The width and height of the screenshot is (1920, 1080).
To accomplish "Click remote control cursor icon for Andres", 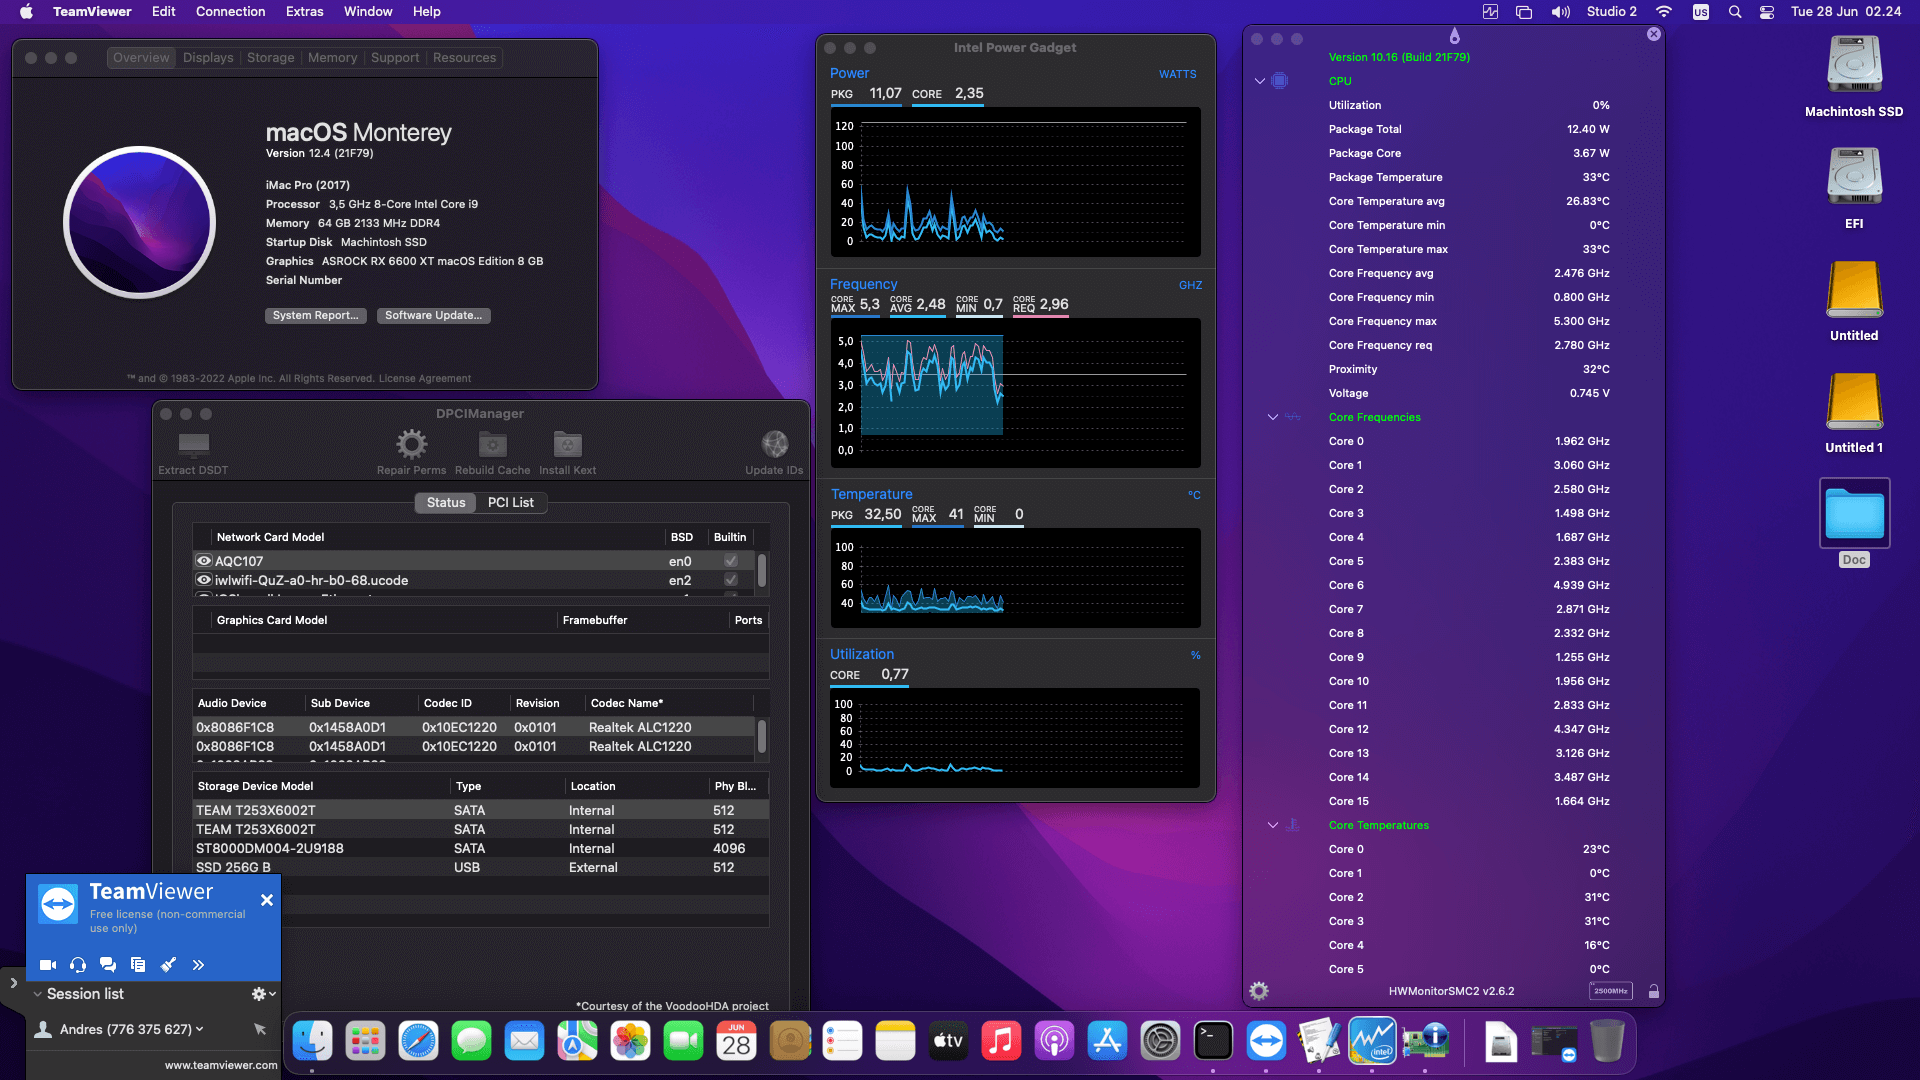I will [260, 1029].
